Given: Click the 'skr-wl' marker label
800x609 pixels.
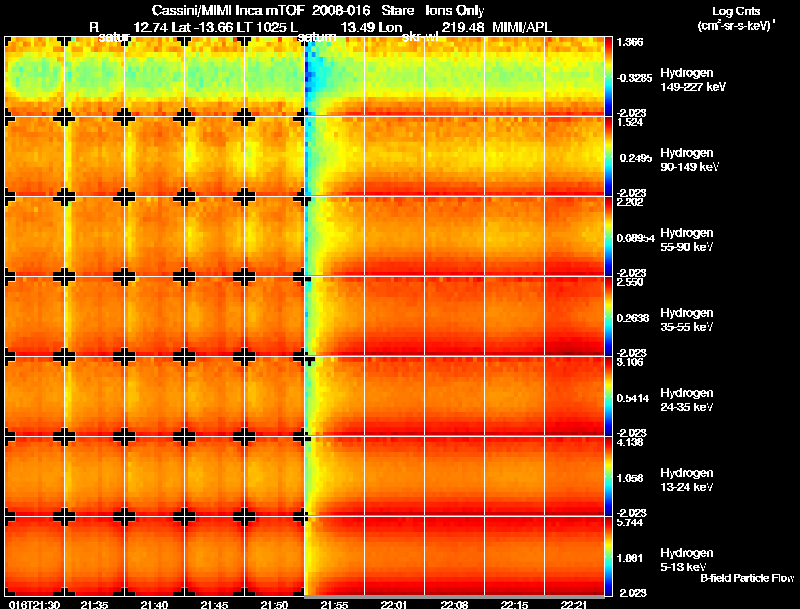Looking at the screenshot, I should [x=420, y=37].
